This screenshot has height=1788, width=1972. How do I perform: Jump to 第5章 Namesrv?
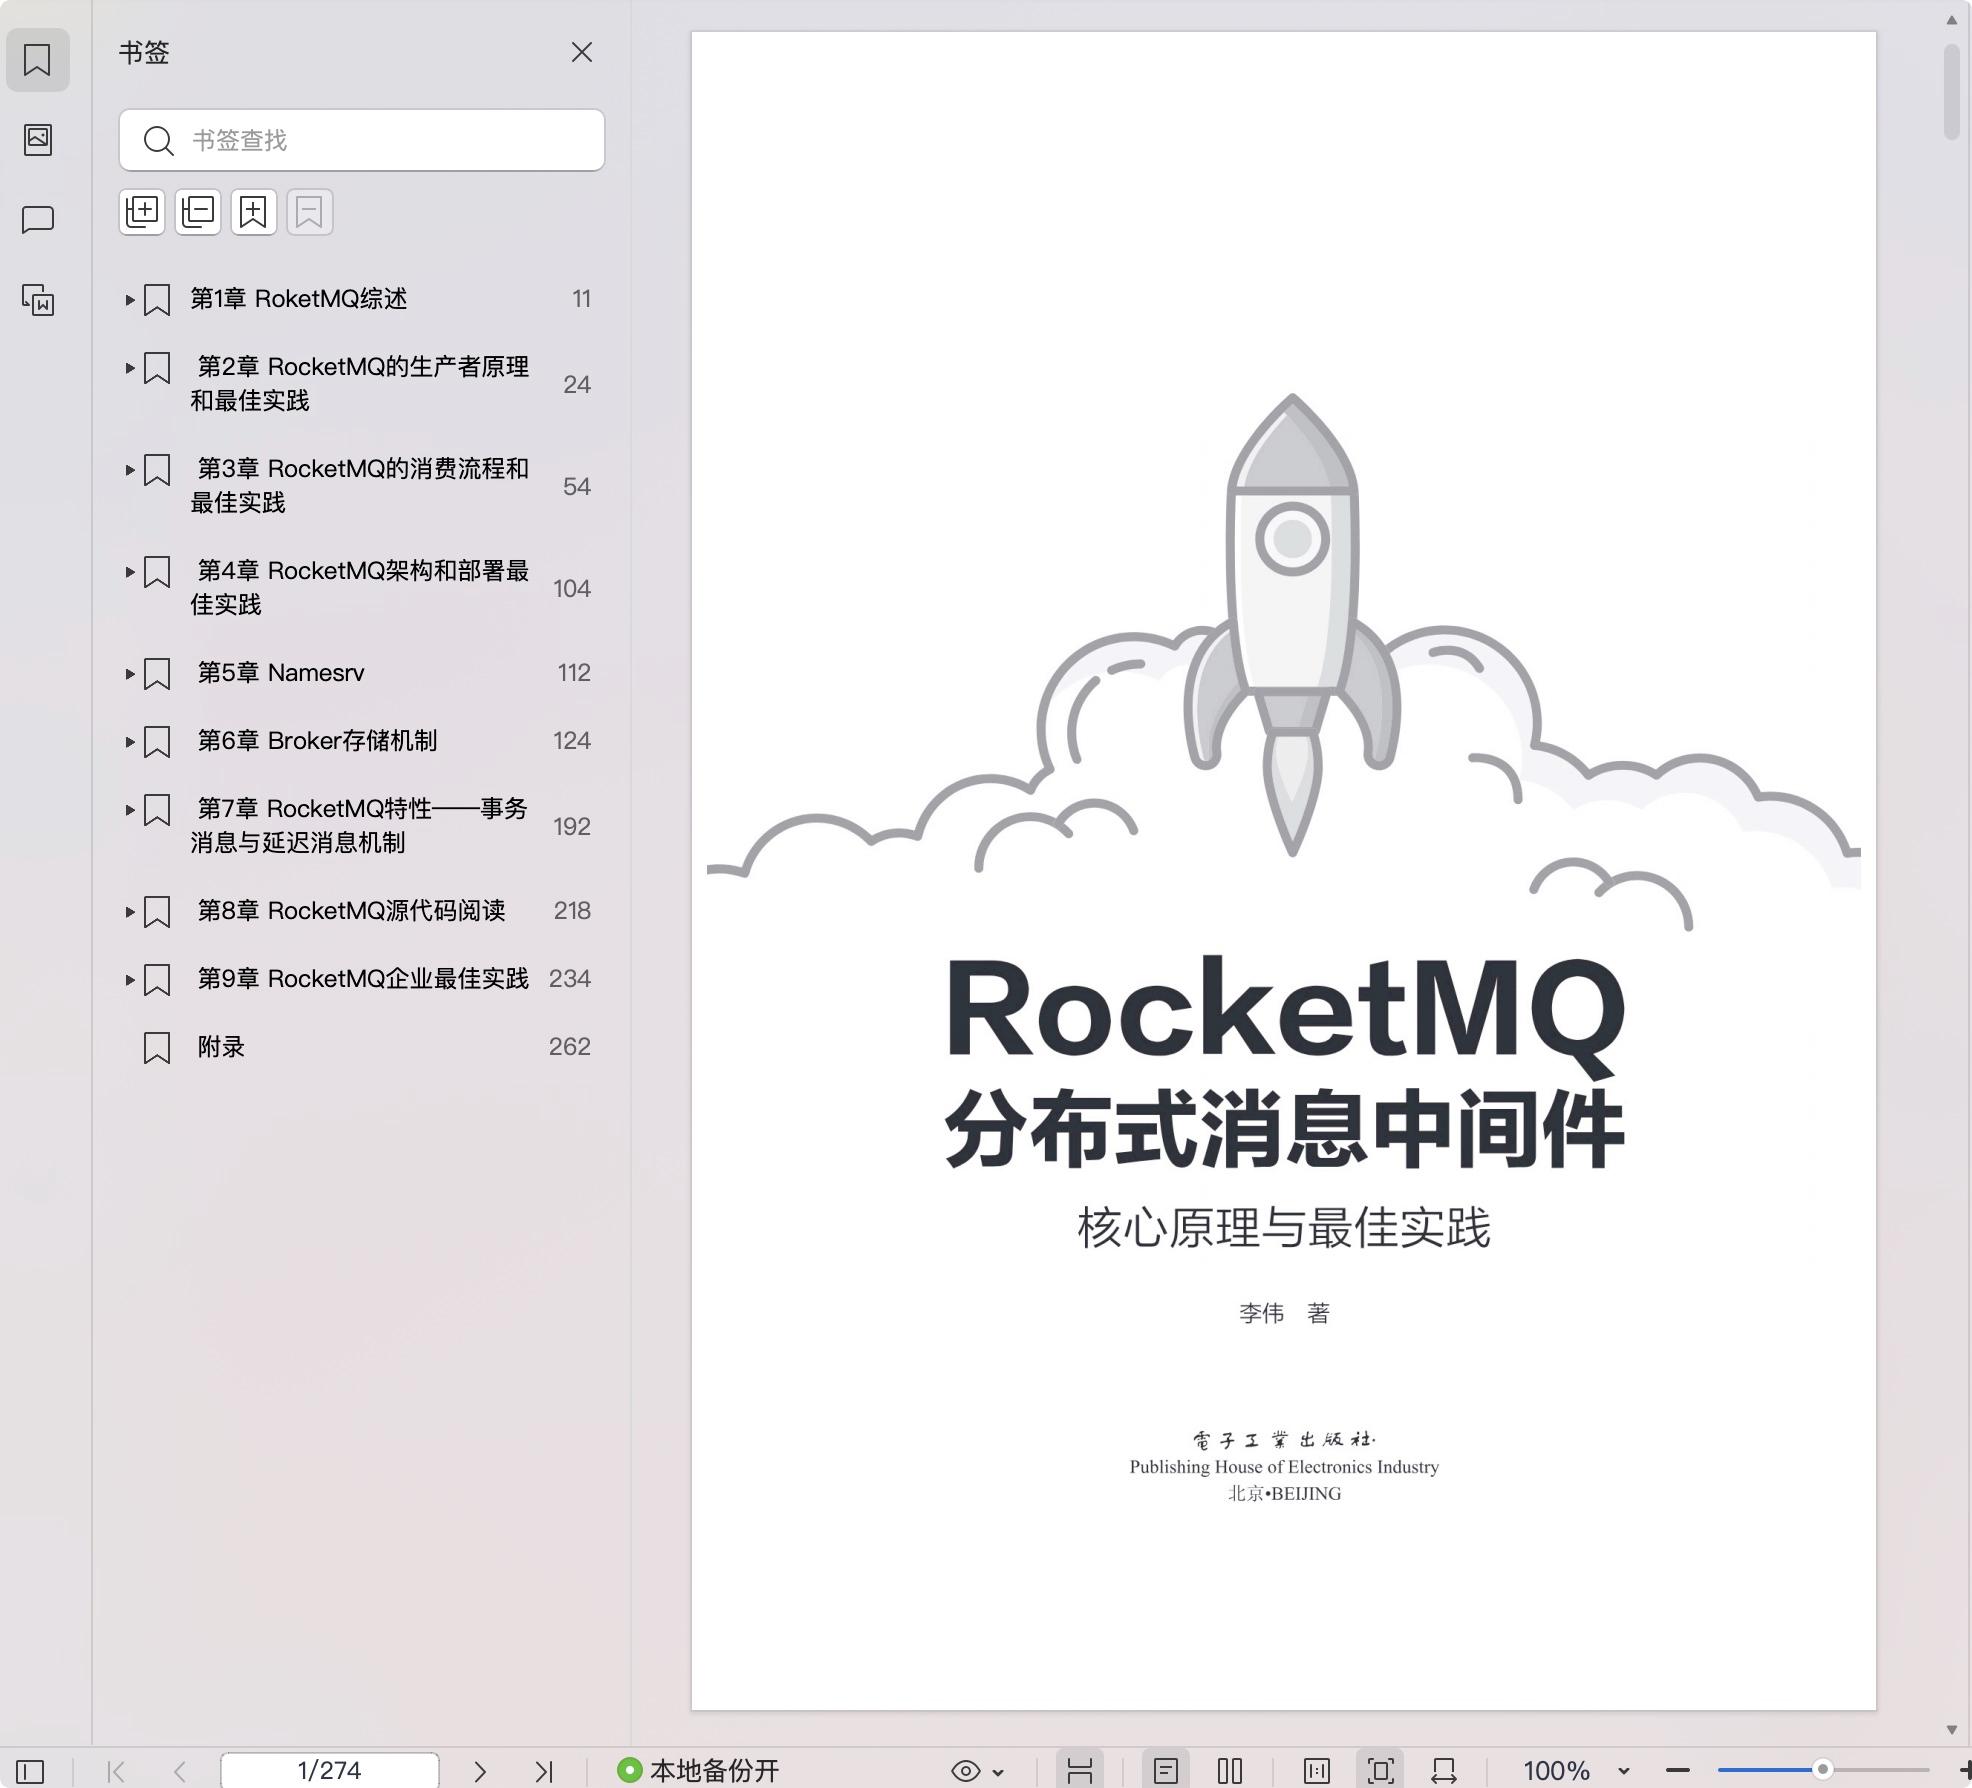281,673
